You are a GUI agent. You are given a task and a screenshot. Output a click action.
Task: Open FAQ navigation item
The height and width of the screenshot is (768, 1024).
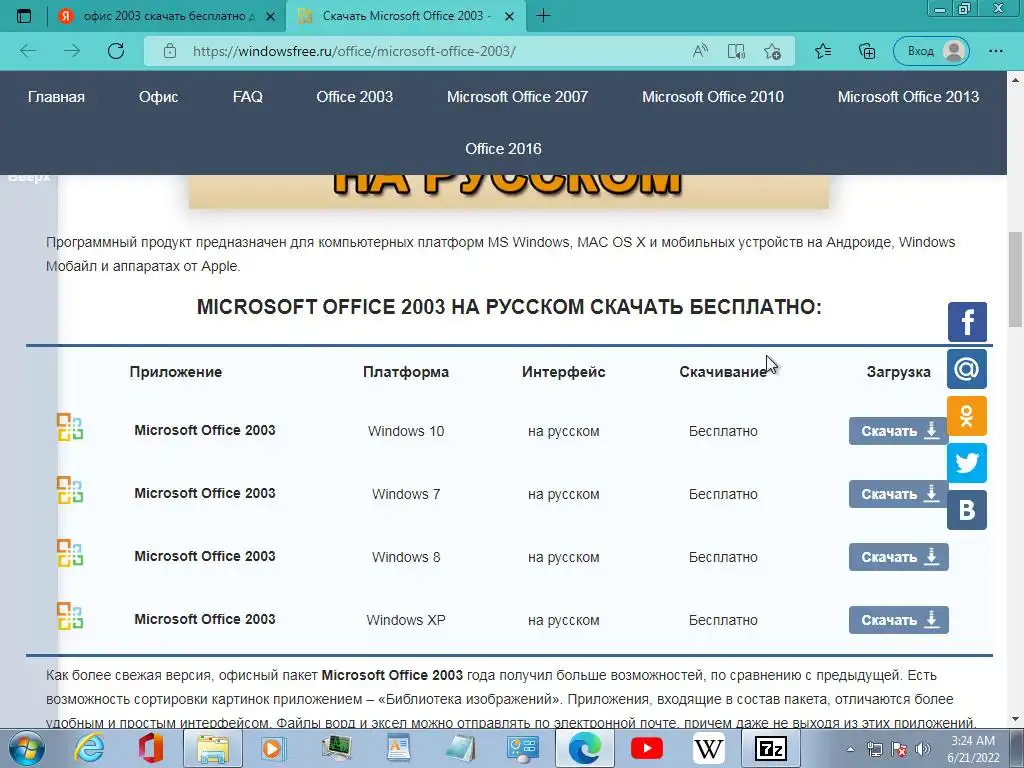click(x=248, y=97)
